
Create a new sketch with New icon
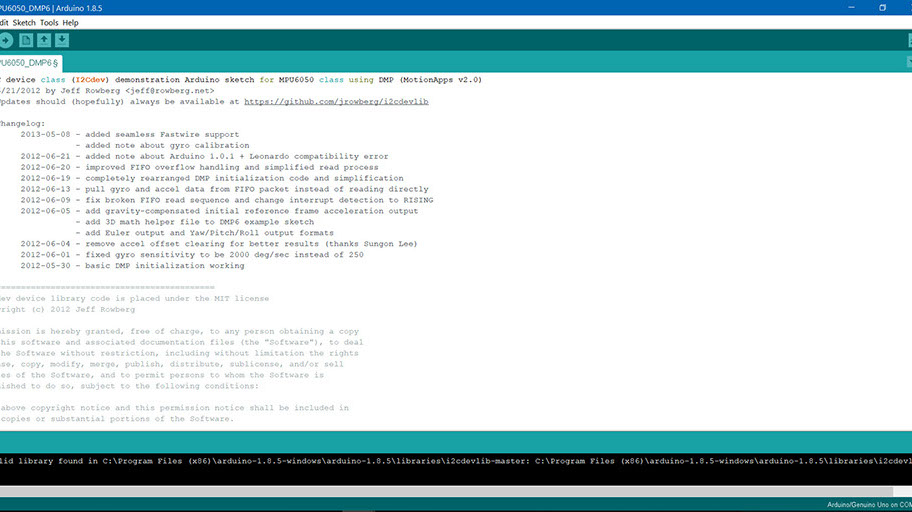tap(26, 40)
